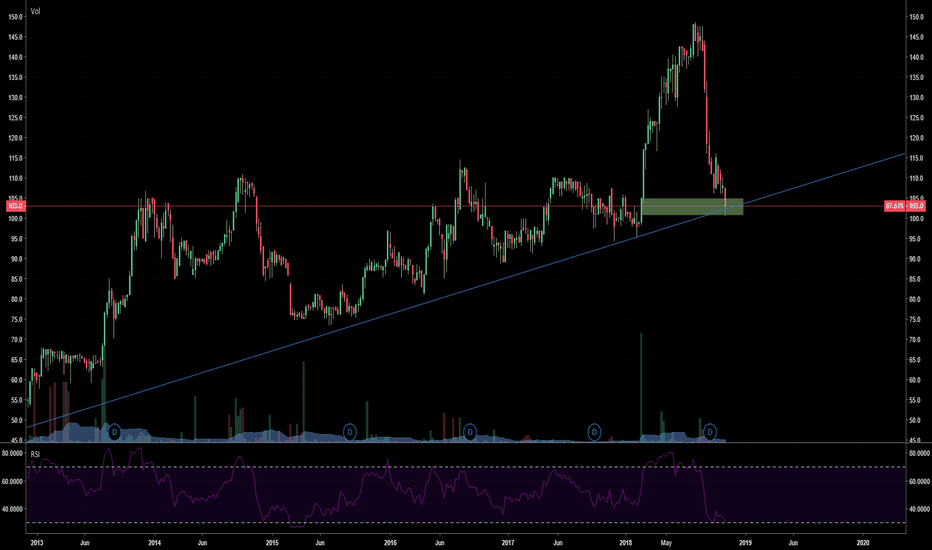Click the RSI lower dashed oversold line
The image size is (932, 550).
(465, 523)
